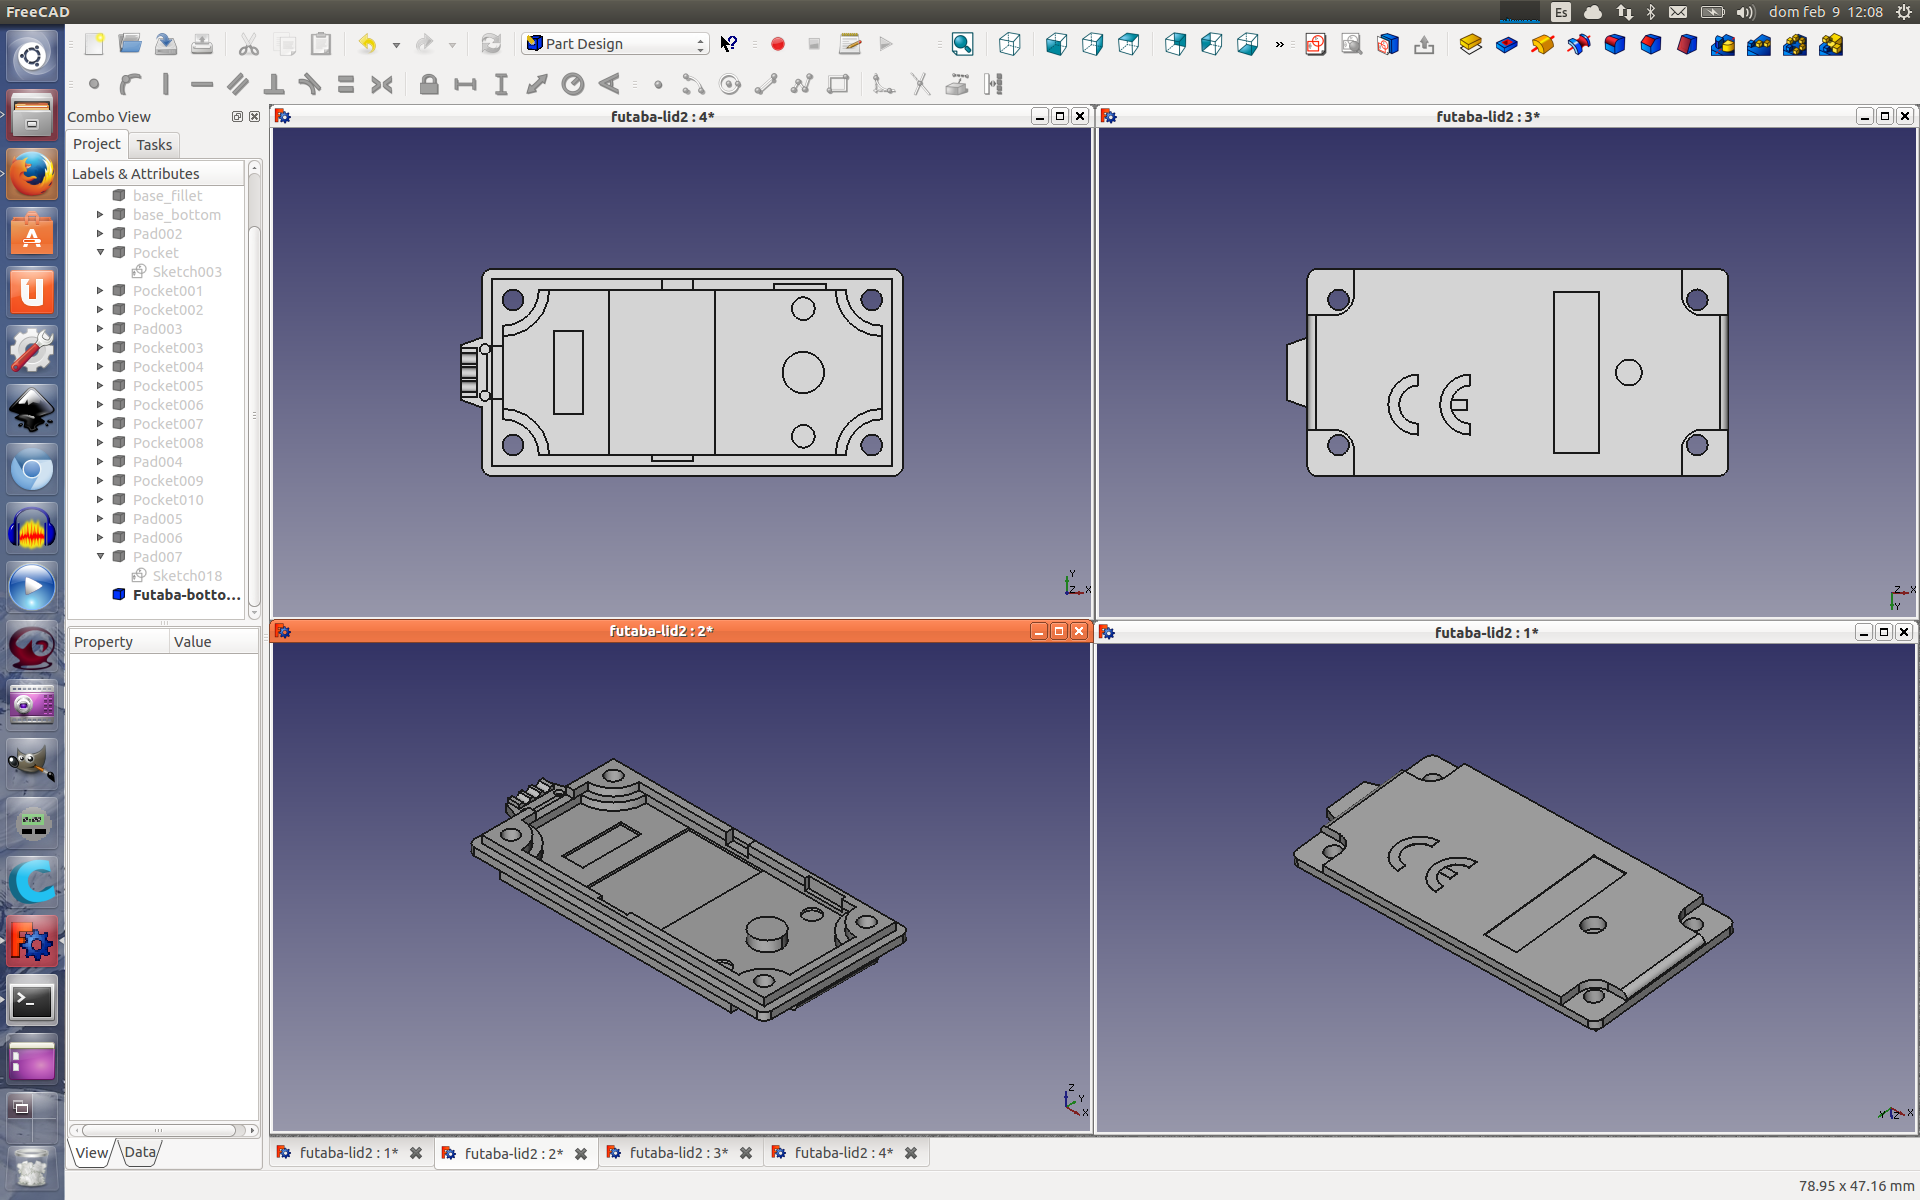Click the Fillet tool icon

[x=1615, y=44]
